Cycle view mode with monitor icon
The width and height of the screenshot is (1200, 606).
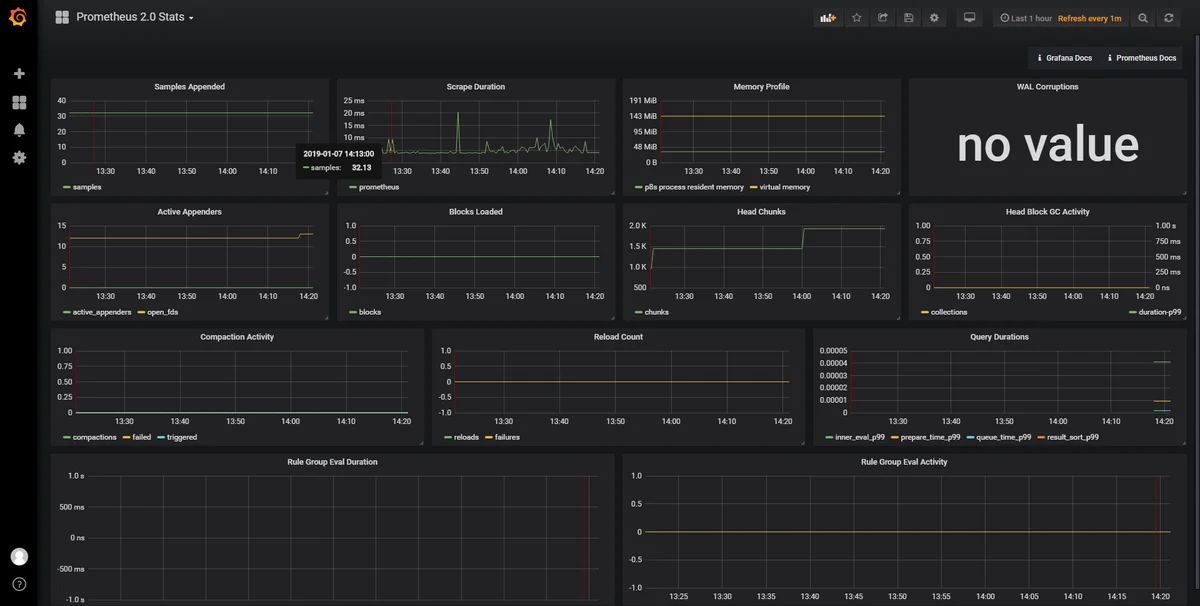(x=969, y=18)
